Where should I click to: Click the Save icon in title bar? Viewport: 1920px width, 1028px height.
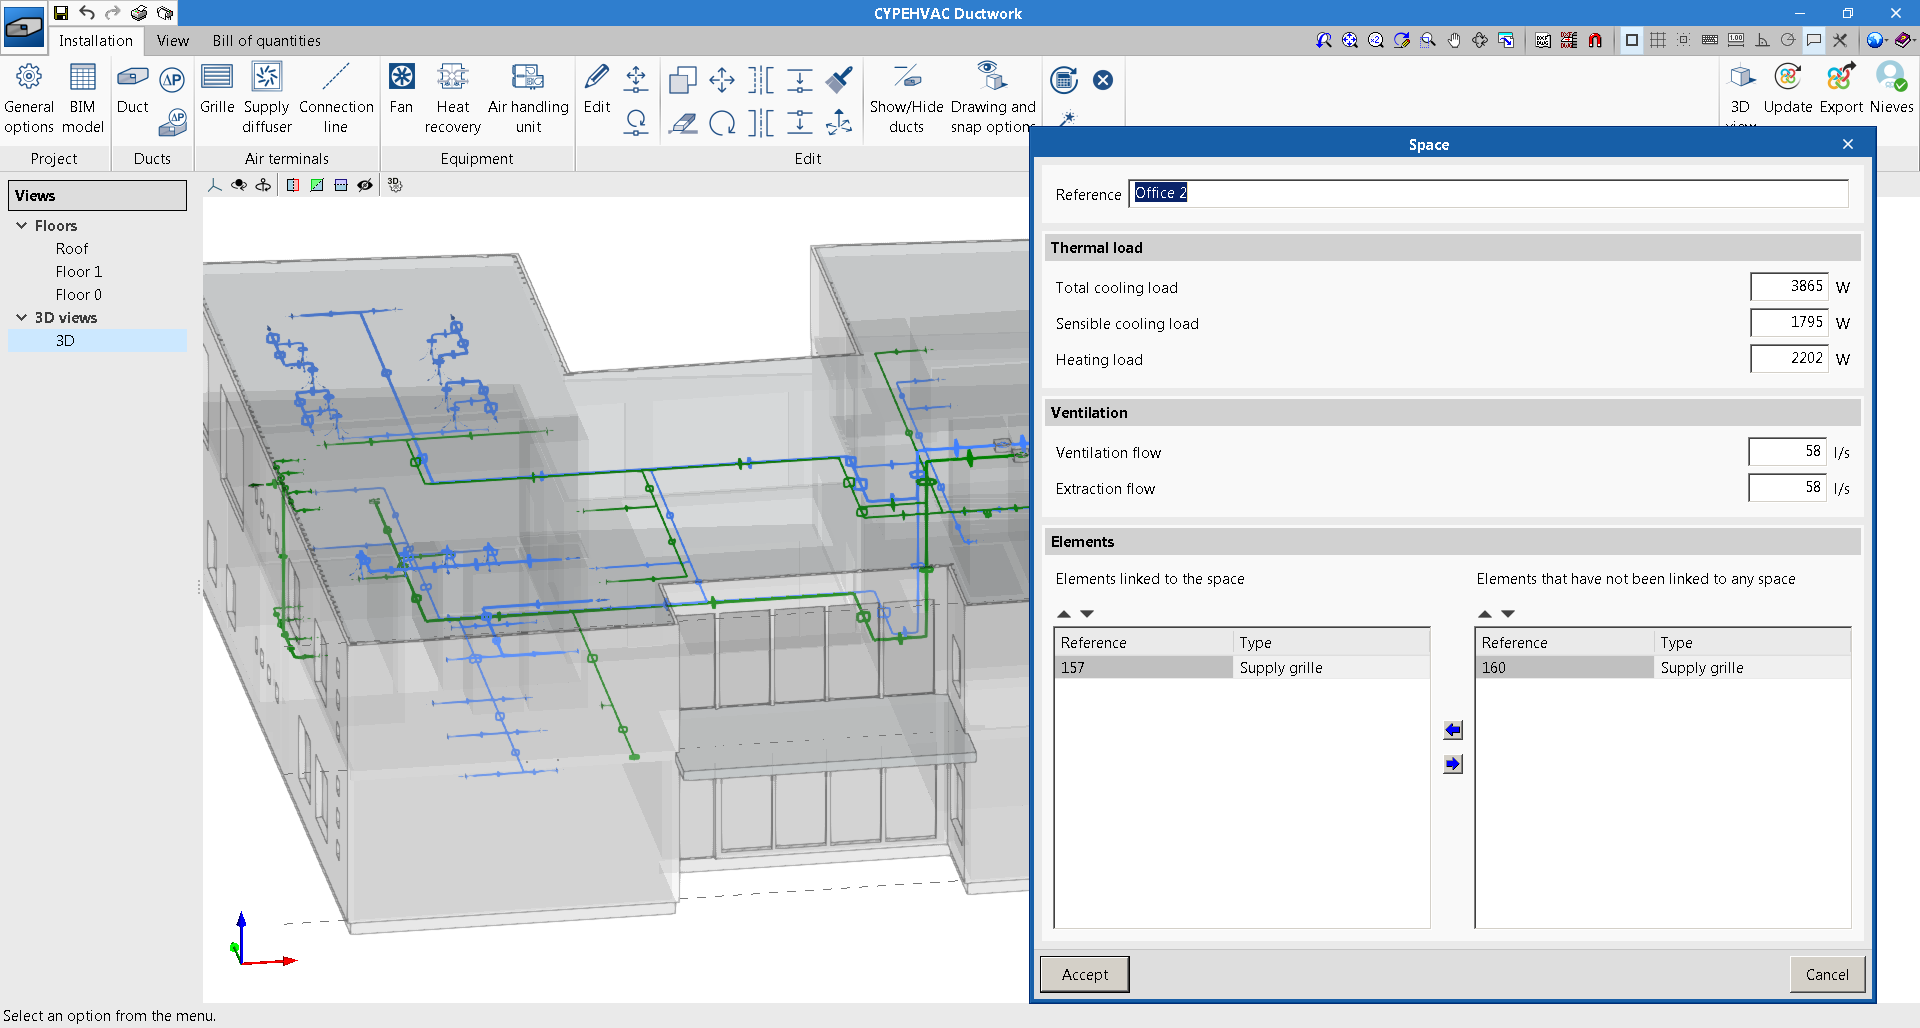click(x=61, y=13)
